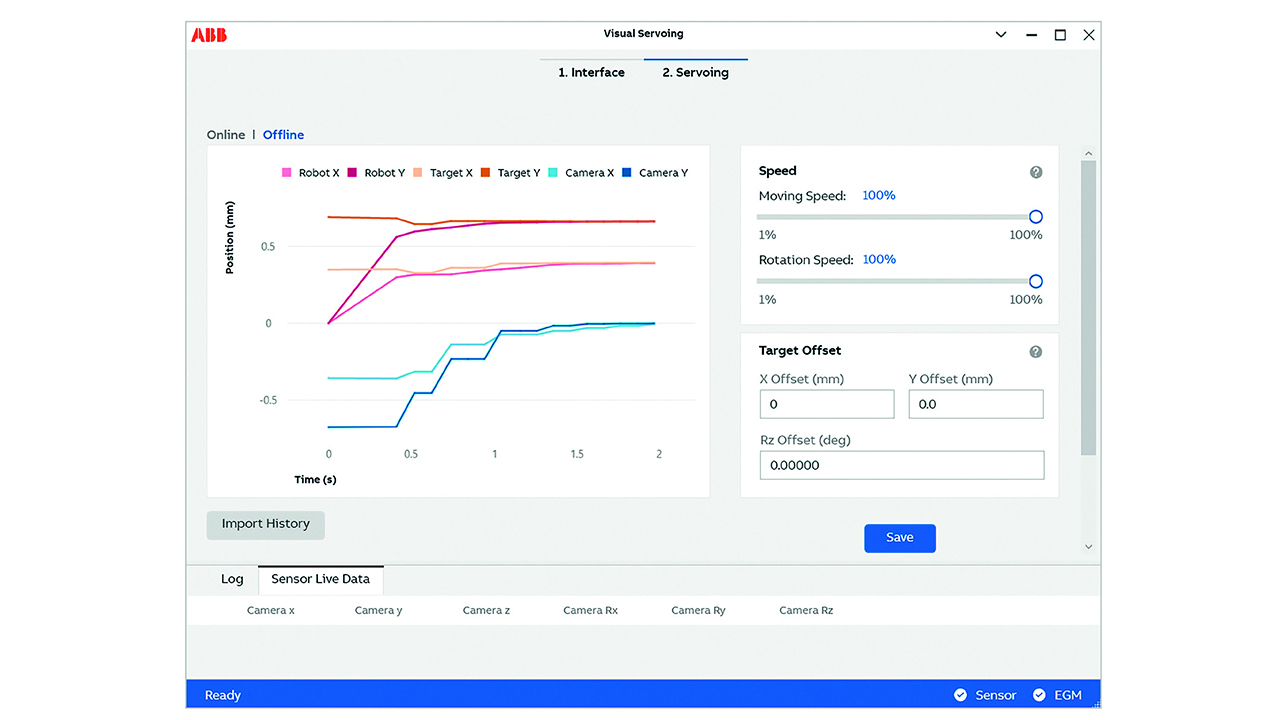Click the scroll-down arrow of right panel

pos(1088,547)
